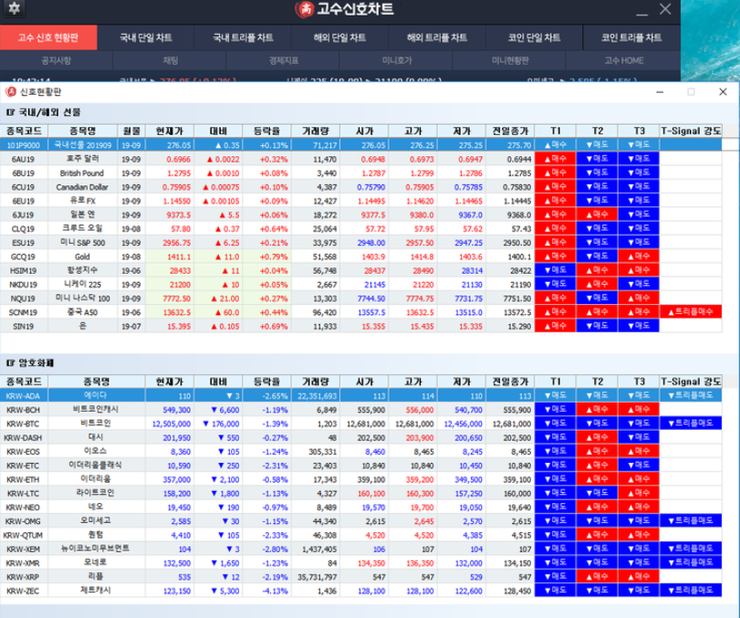This screenshot has width=740, height=618.
Task: Open the 코인 단일 차트 tab
Action: (534, 38)
